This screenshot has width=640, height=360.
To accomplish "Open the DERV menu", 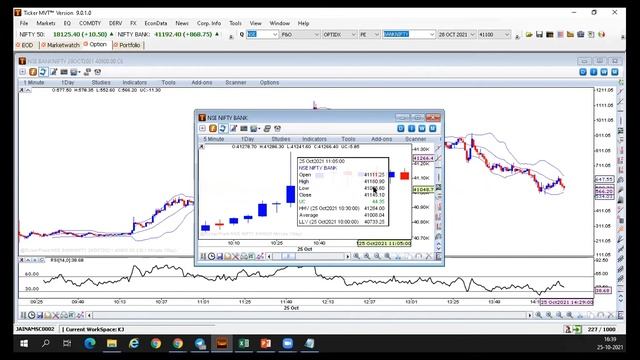I will click(x=115, y=23).
